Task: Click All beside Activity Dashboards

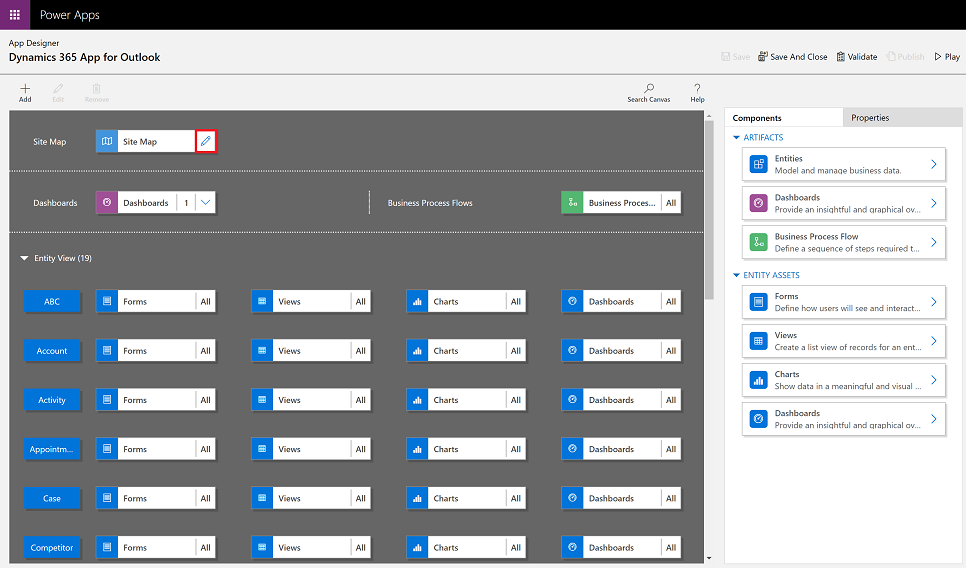Action: 671,400
